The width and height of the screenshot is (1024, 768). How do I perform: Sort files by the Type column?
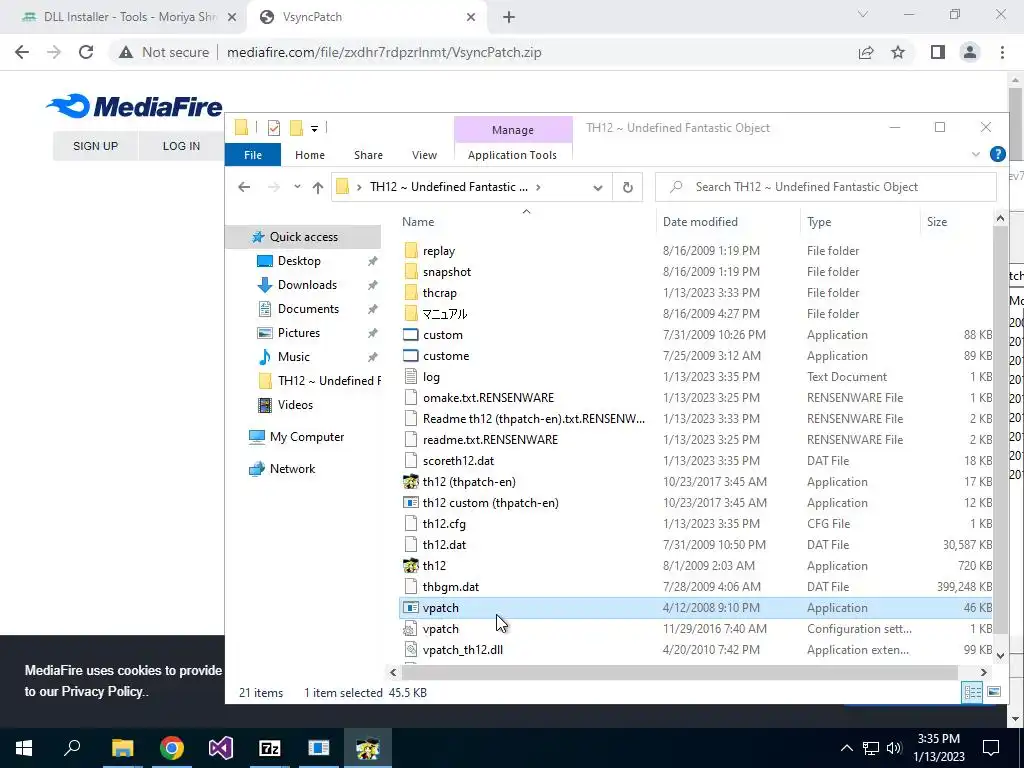pyautogui.click(x=819, y=222)
